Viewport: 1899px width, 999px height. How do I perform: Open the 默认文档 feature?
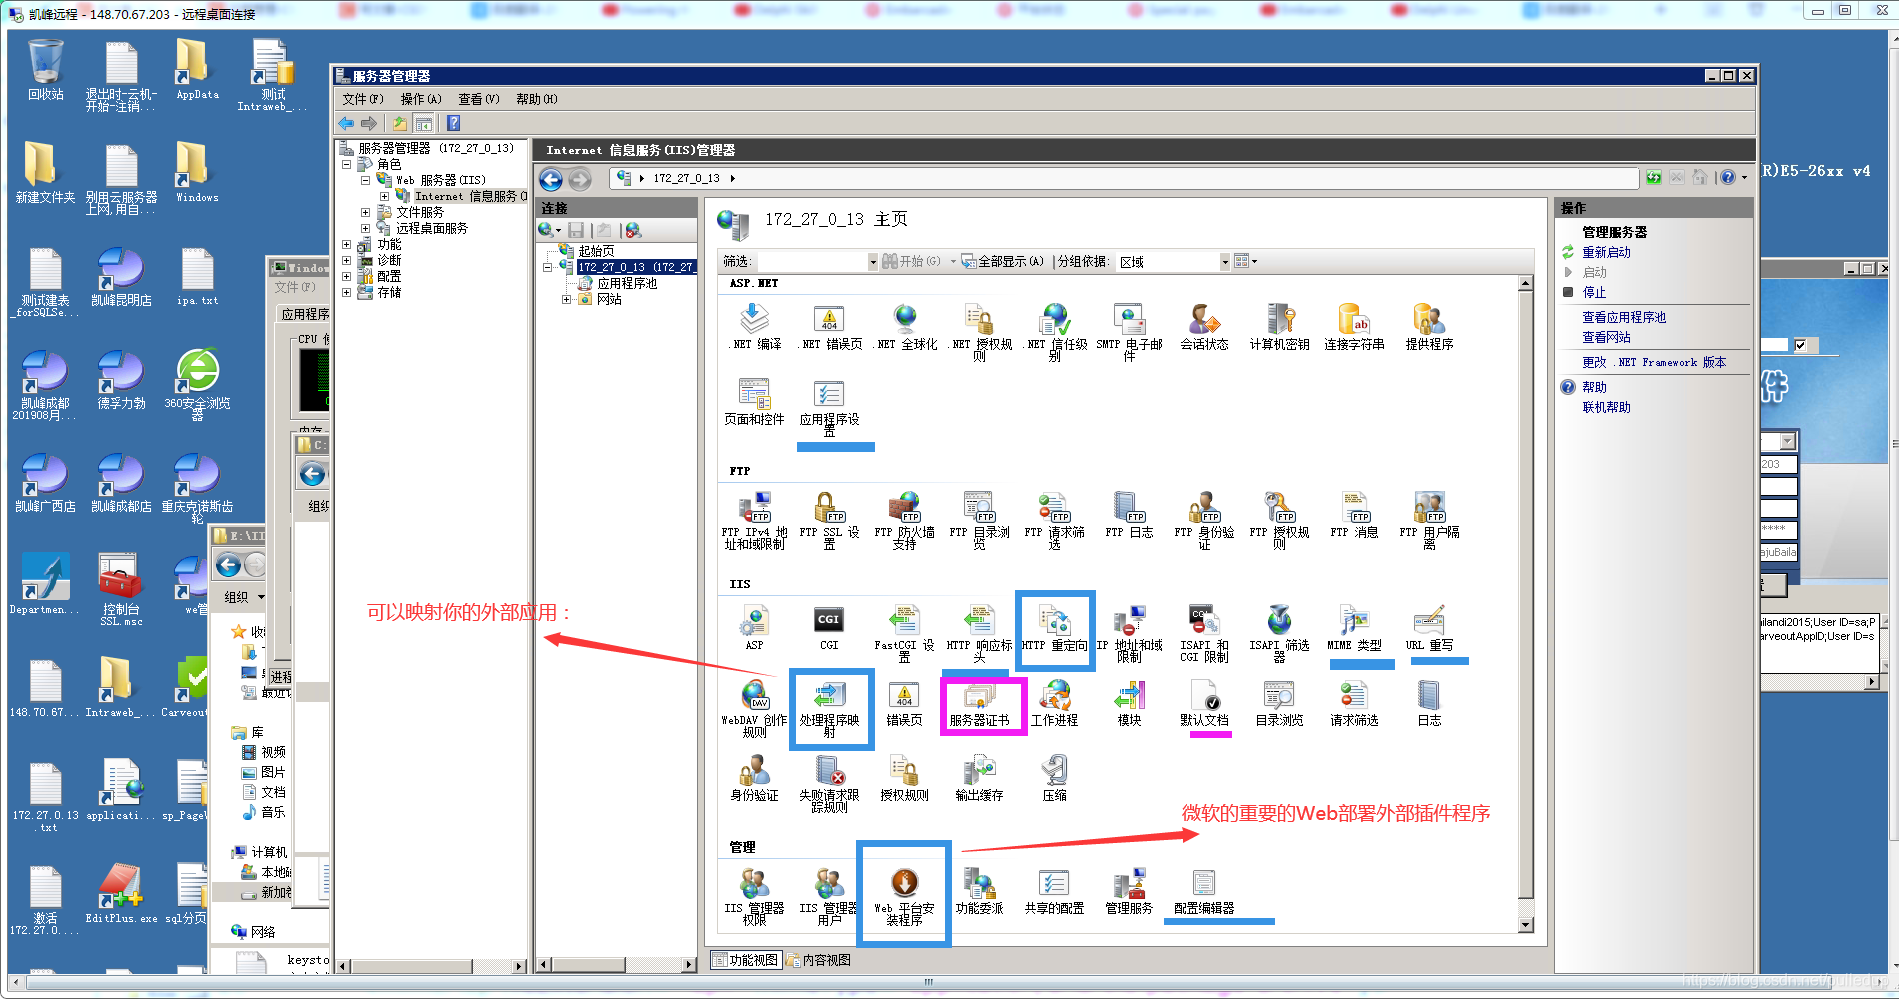[x=1204, y=704]
